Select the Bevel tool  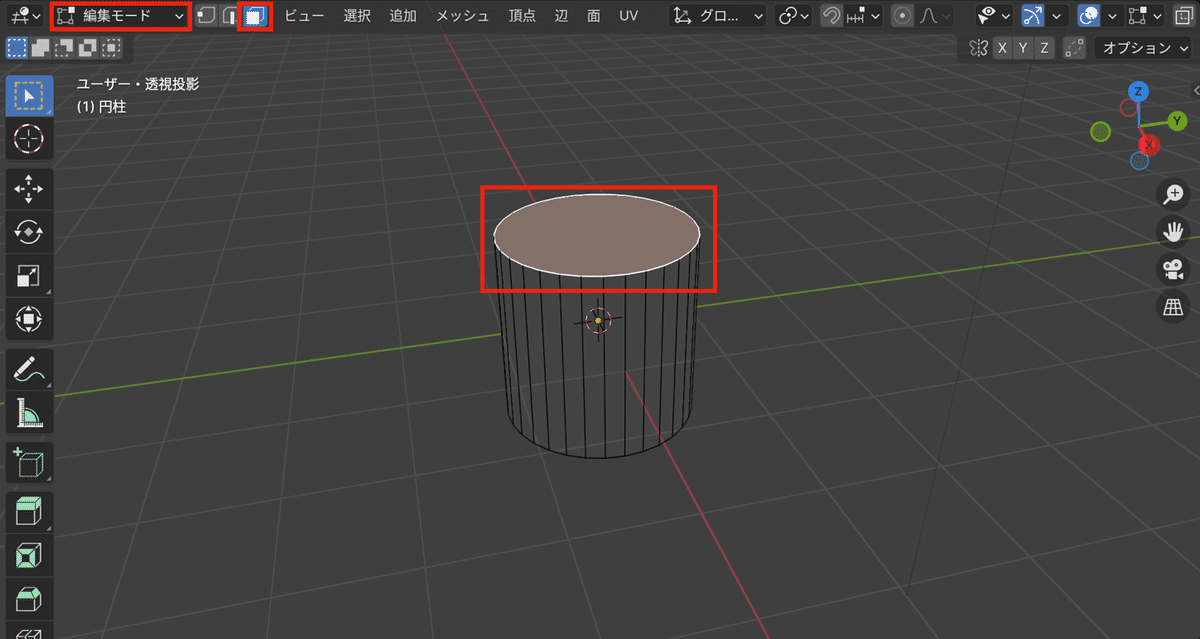[x=28, y=600]
